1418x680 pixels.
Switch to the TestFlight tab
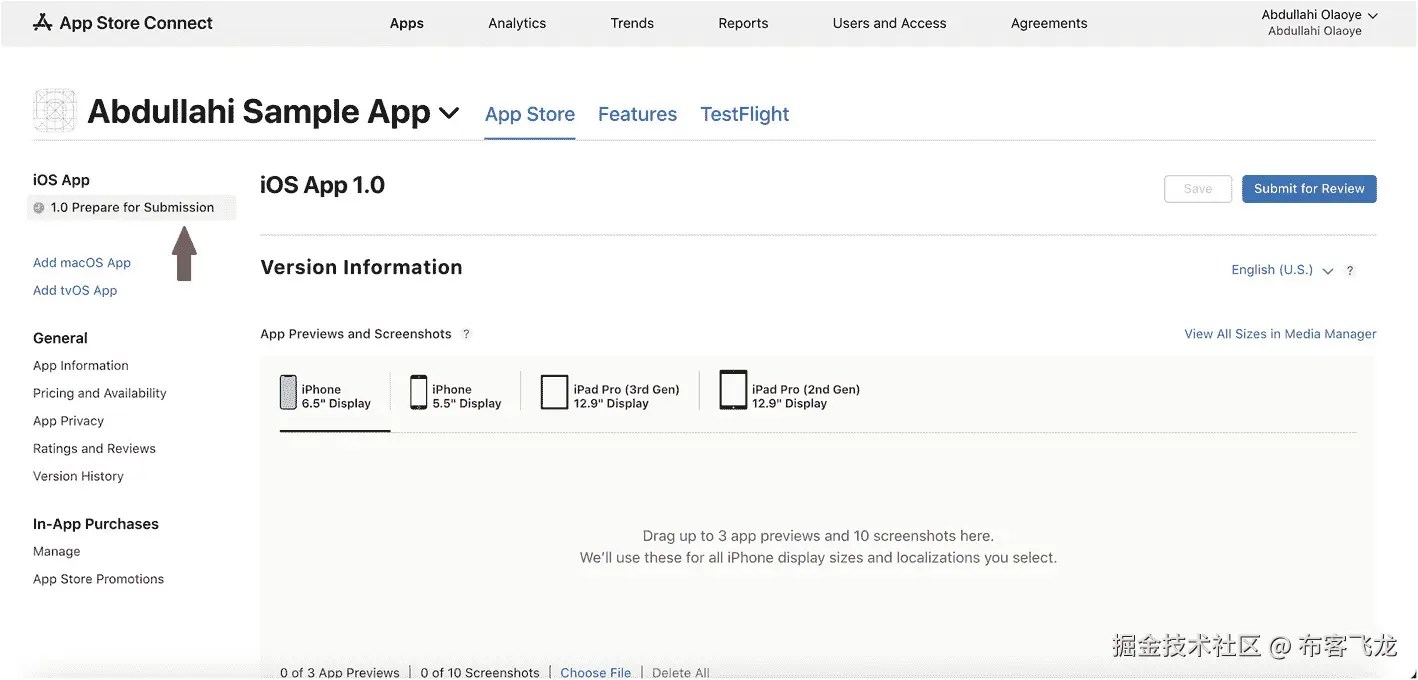pyautogui.click(x=744, y=114)
